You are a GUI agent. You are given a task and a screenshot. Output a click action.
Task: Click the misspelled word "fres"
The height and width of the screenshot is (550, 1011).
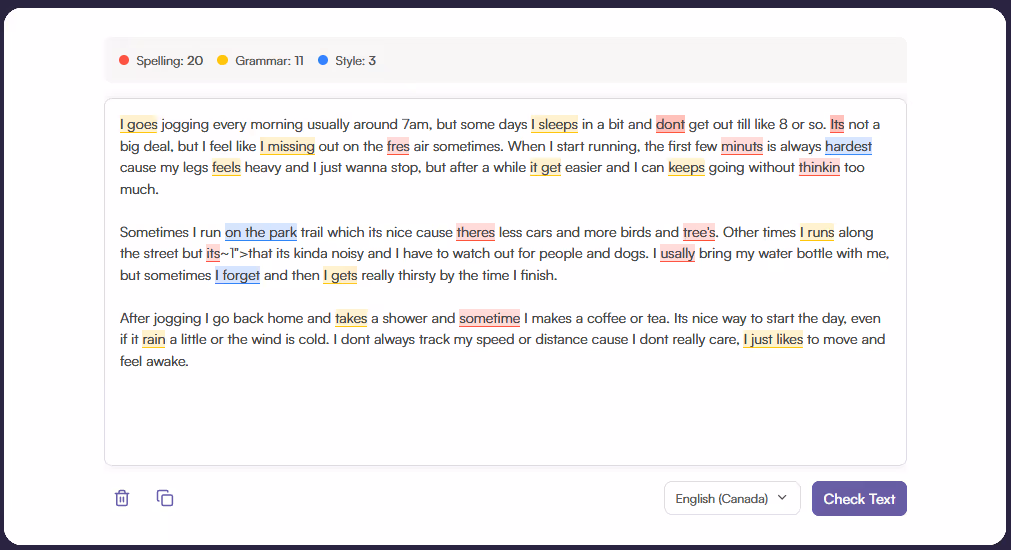[398, 146]
